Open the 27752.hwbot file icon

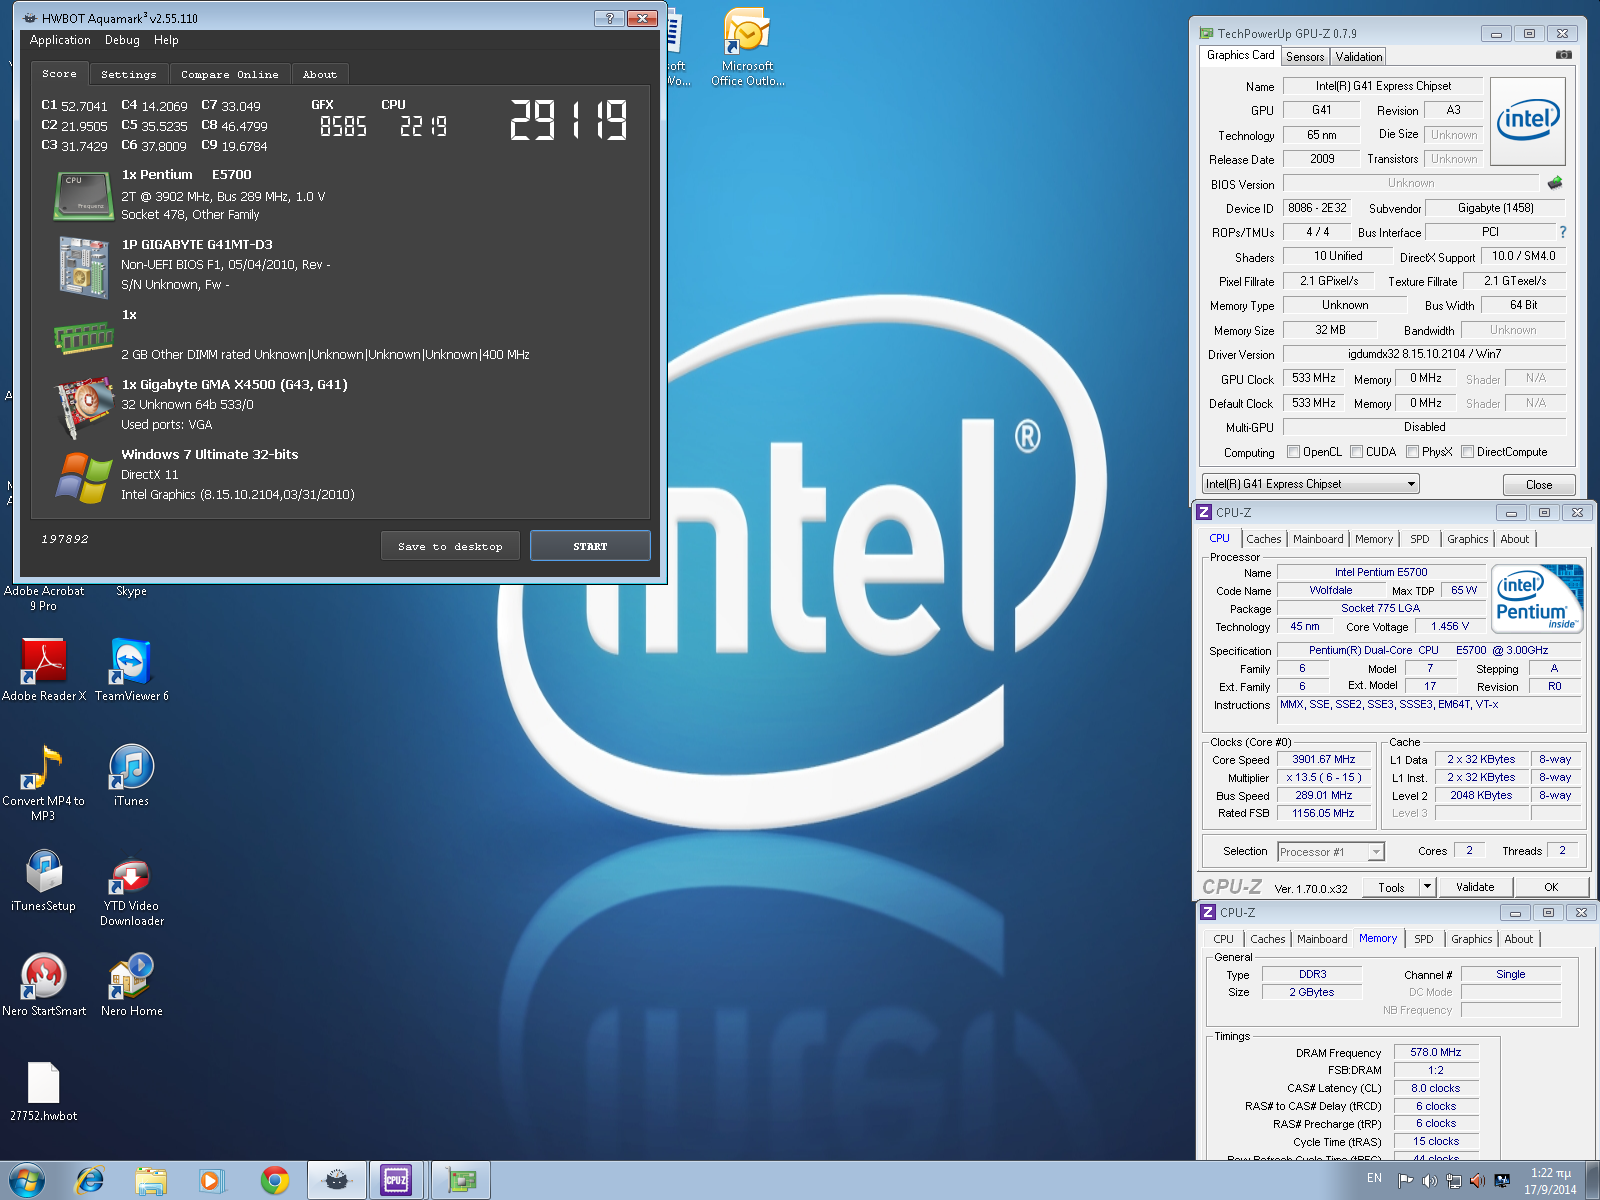pyautogui.click(x=43, y=1091)
